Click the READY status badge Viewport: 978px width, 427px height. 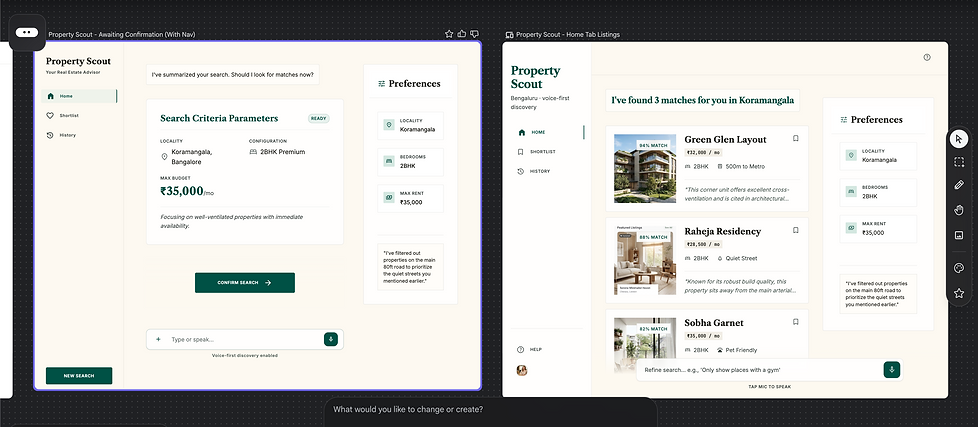(x=319, y=118)
